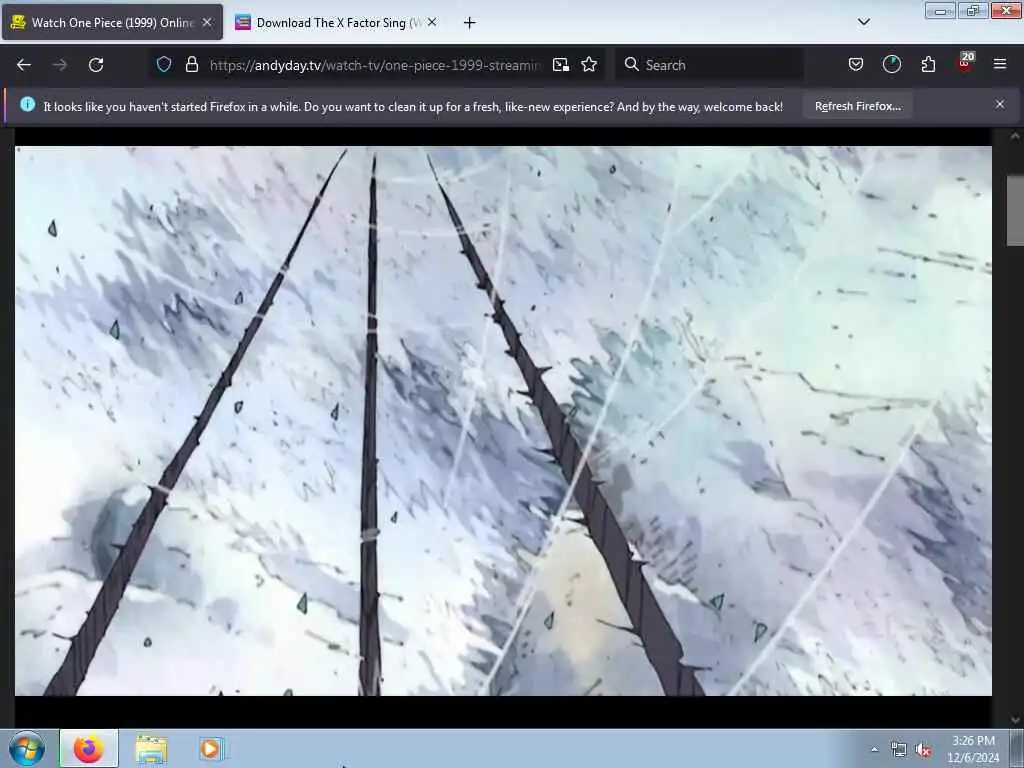Close the Watch One Piece tab
Image resolution: width=1024 pixels, height=768 pixels.
coord(207,22)
